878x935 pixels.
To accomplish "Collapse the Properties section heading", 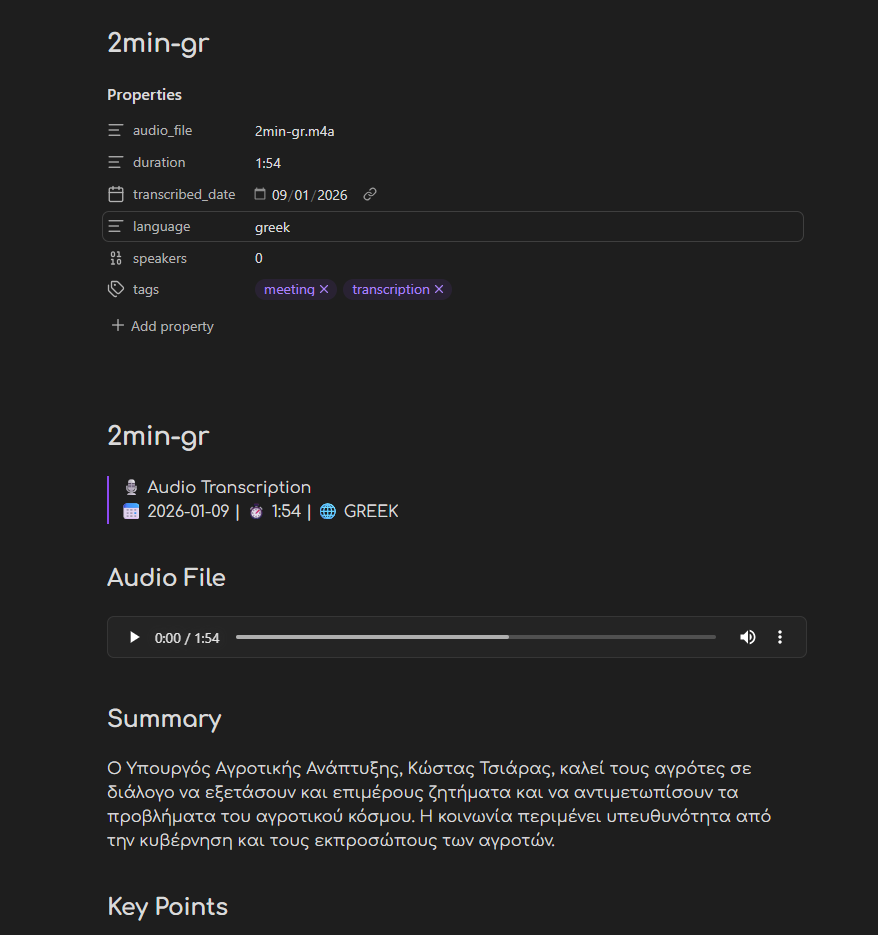I will pyautogui.click(x=144, y=94).
